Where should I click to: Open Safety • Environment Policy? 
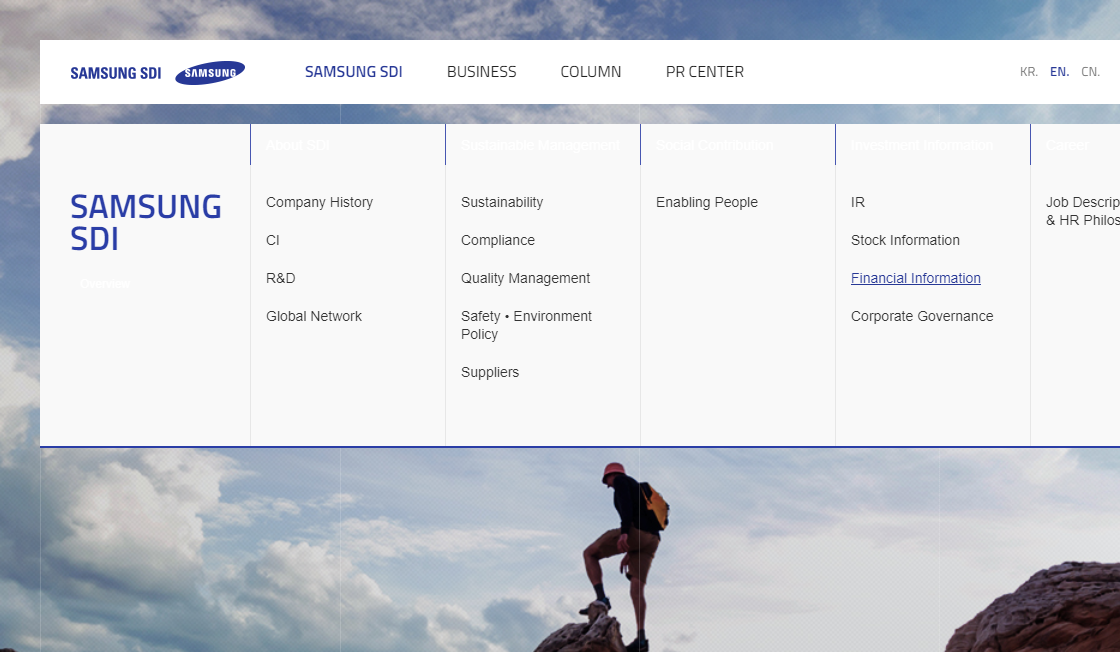click(x=526, y=325)
